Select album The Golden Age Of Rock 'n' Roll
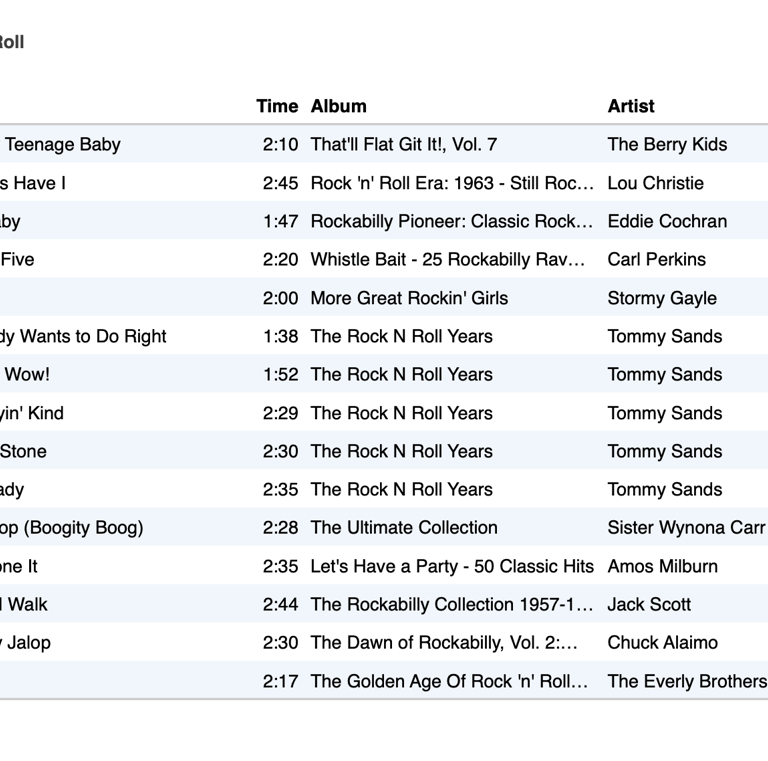The height and width of the screenshot is (761, 768). click(449, 682)
